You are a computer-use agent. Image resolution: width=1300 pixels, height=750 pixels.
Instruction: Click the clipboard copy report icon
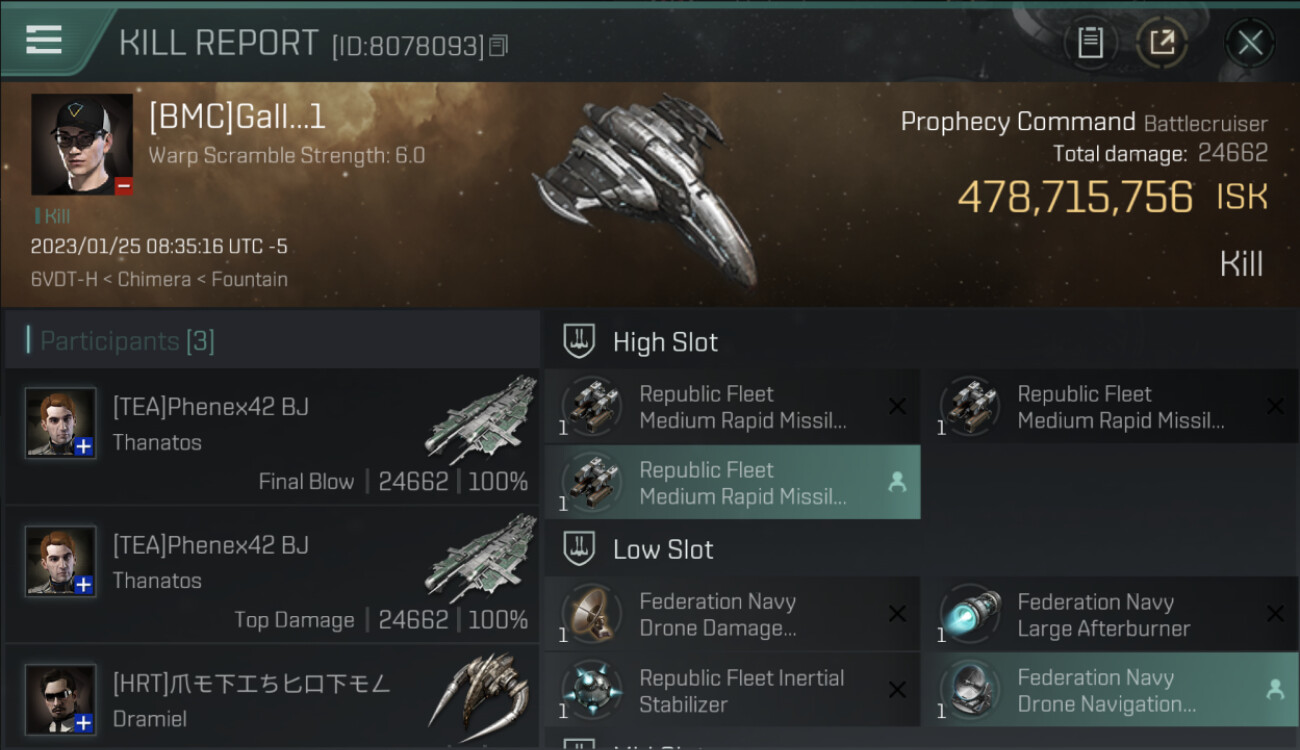click(x=1090, y=43)
